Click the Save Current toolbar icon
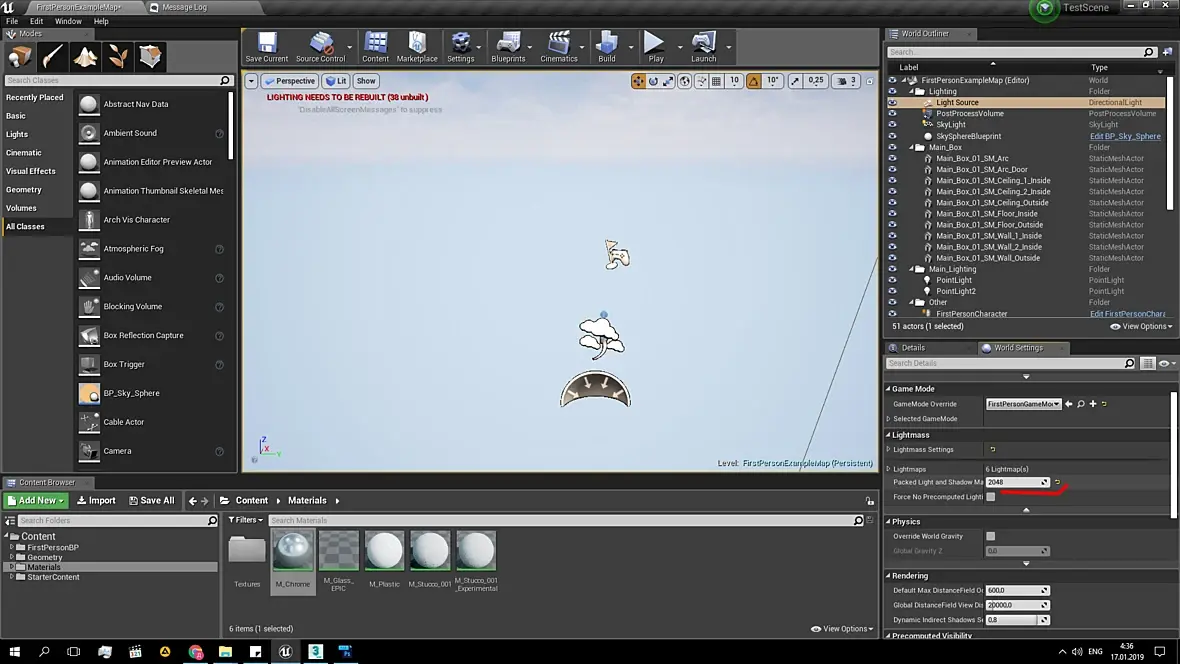The image size is (1180, 664). coord(266,46)
